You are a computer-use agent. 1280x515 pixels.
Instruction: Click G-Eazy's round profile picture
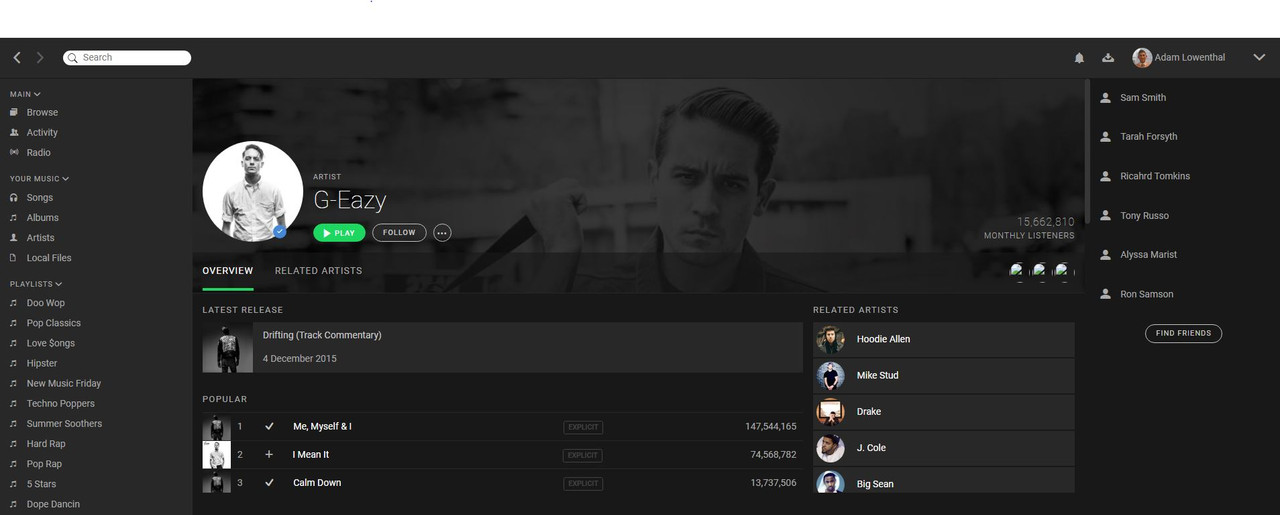pos(252,191)
